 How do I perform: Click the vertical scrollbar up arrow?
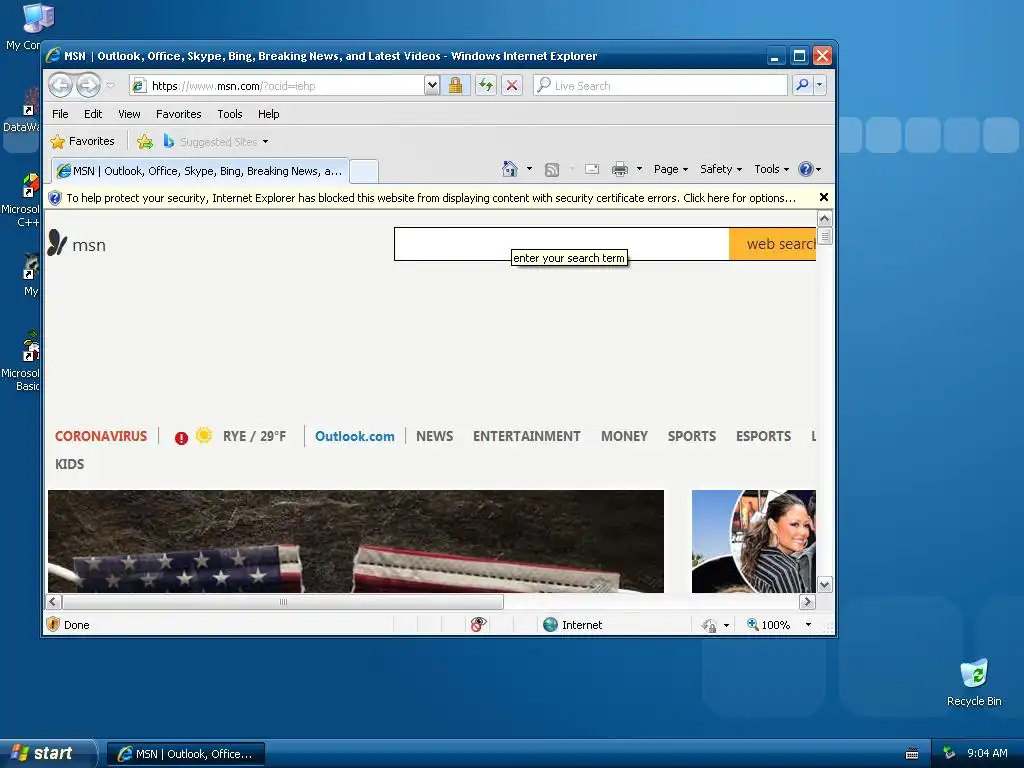825,219
